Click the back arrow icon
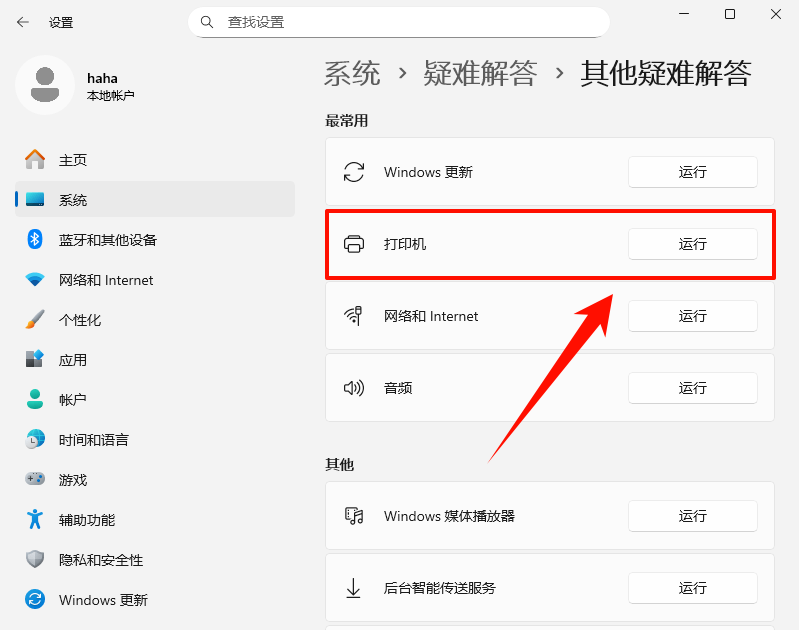 [x=23, y=22]
